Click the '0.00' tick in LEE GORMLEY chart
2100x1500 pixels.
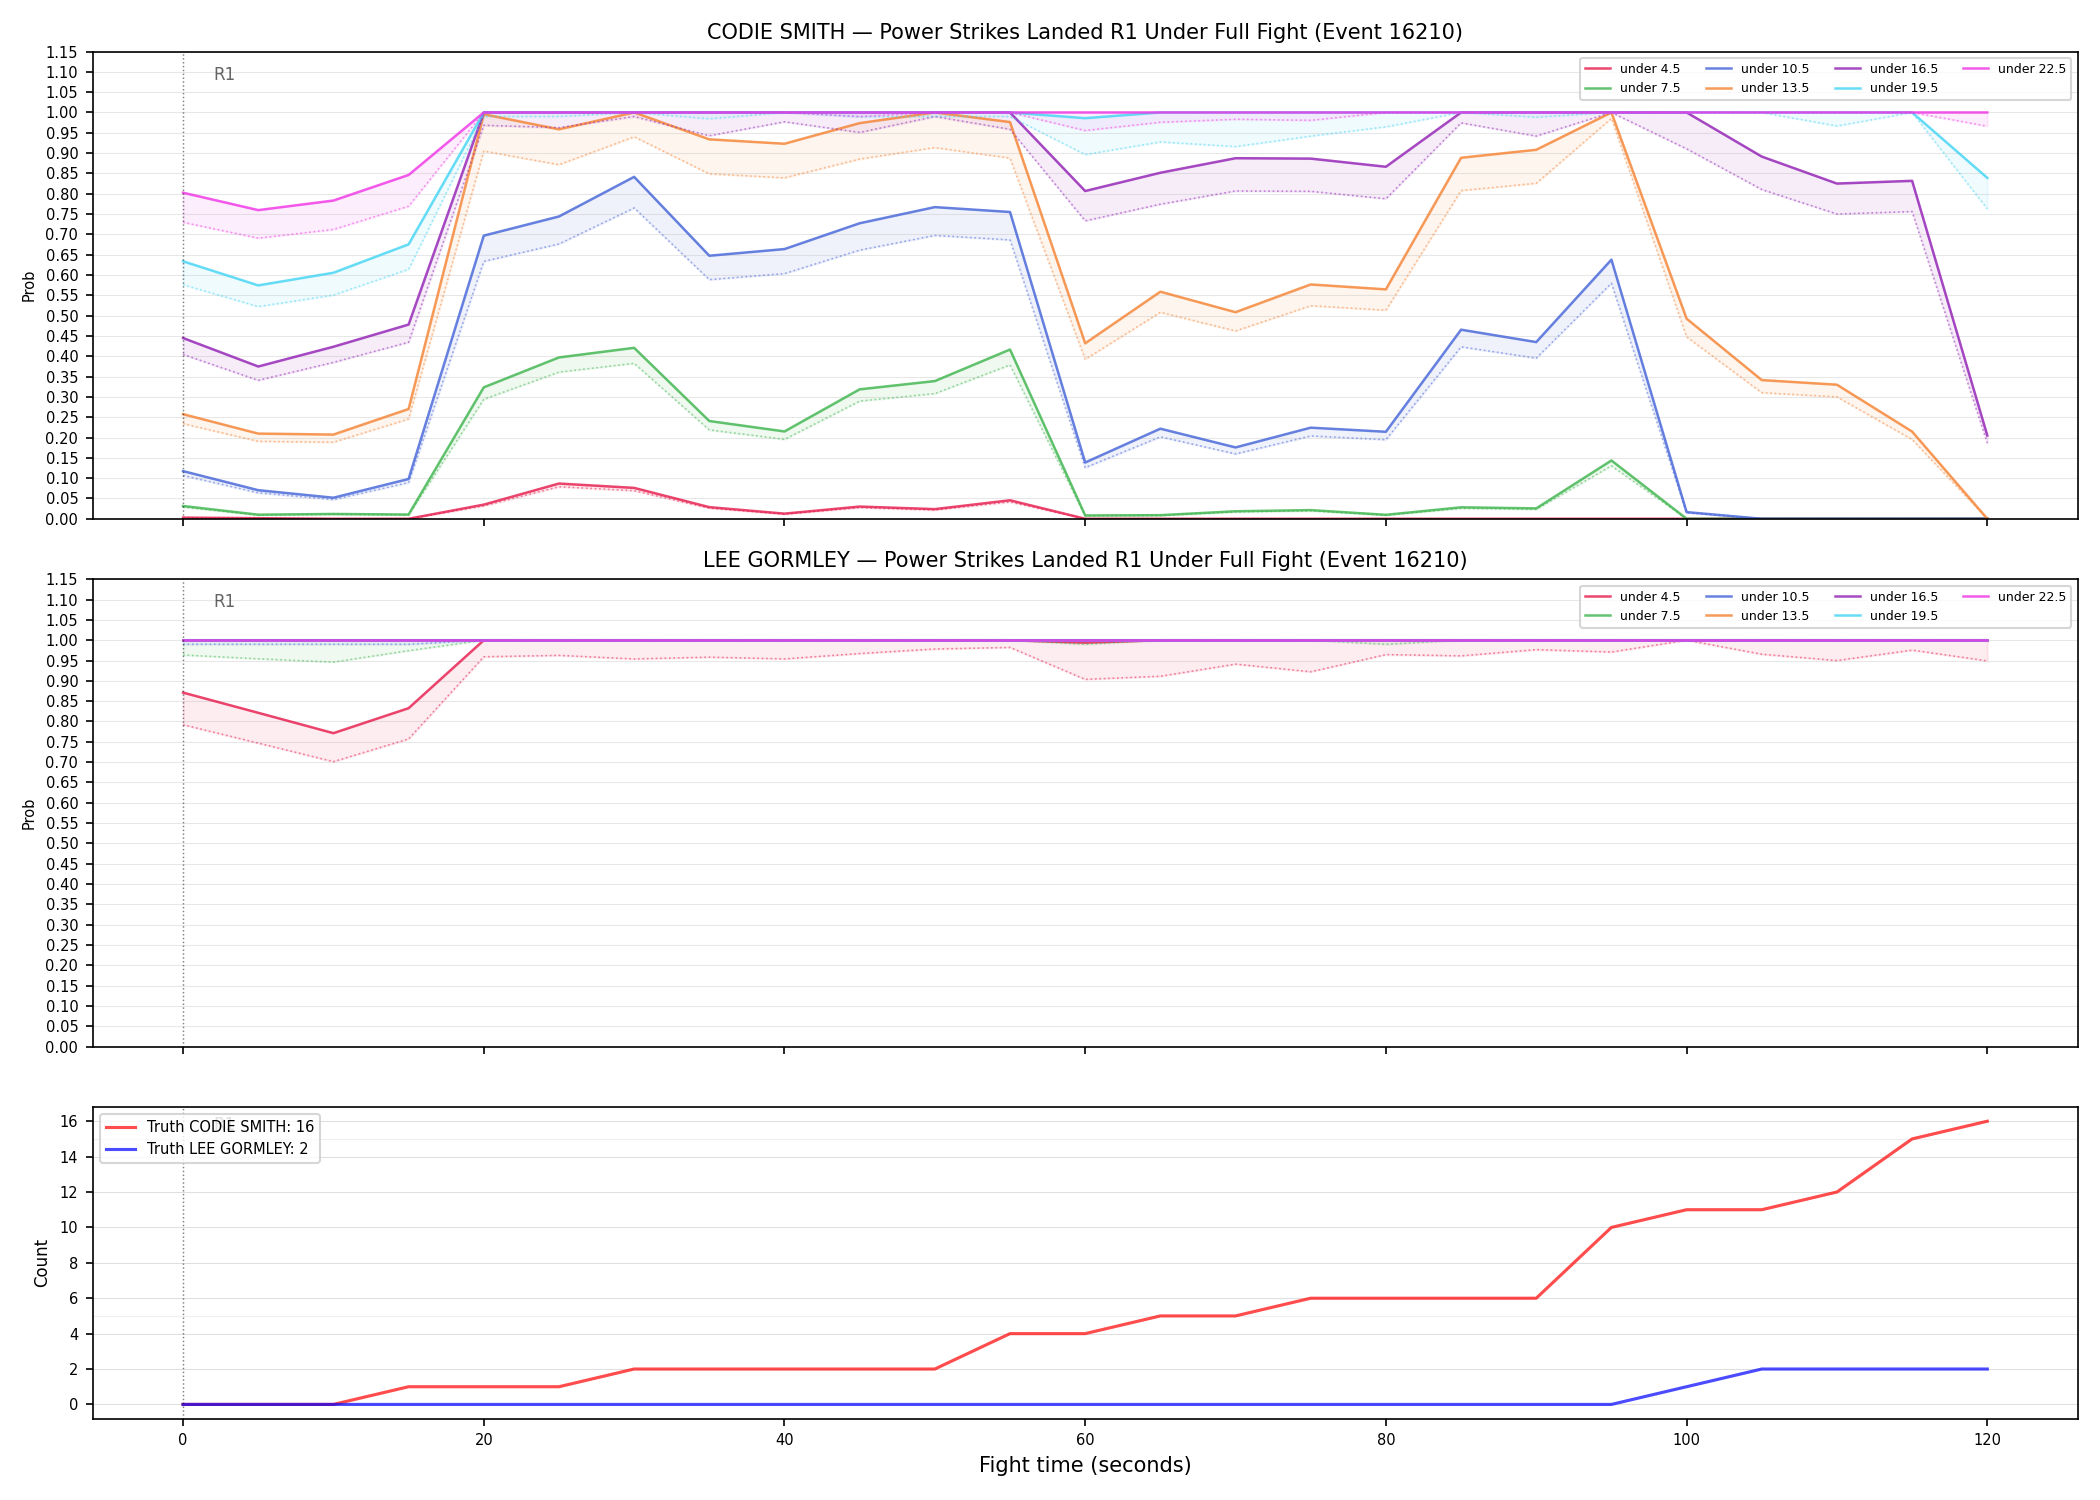pos(62,1047)
